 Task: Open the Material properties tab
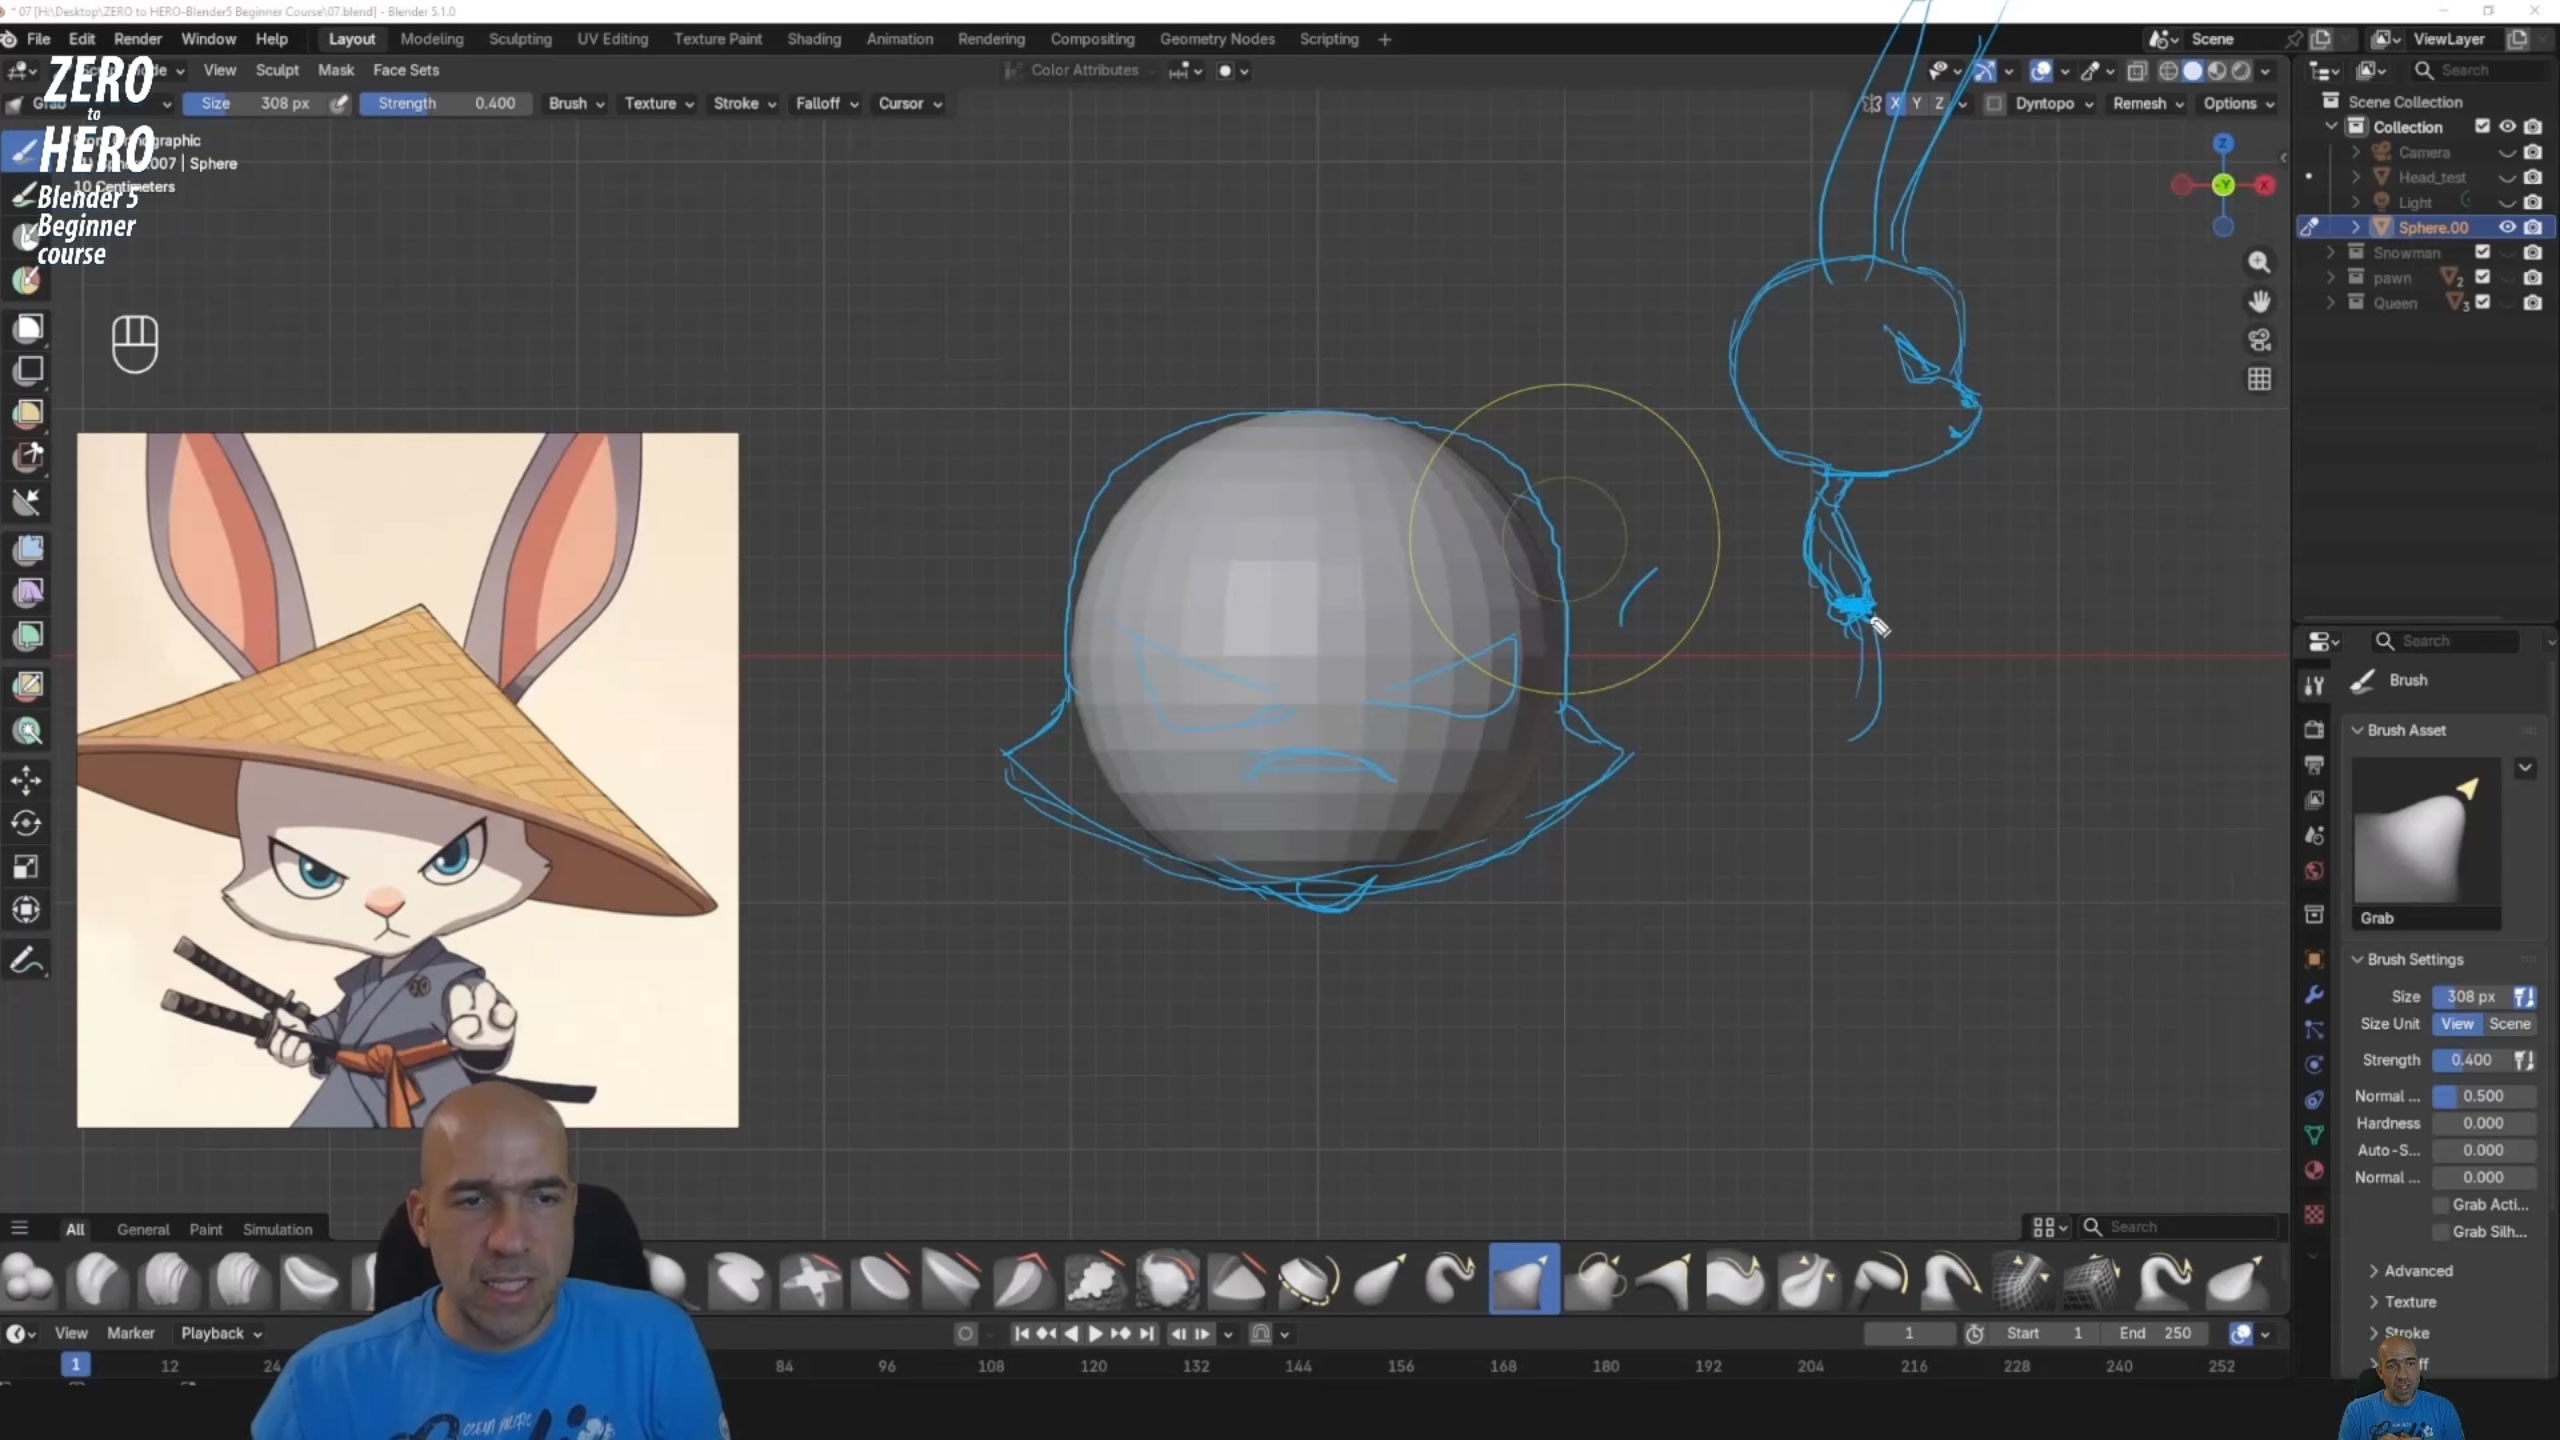pyautogui.click(x=2314, y=1170)
